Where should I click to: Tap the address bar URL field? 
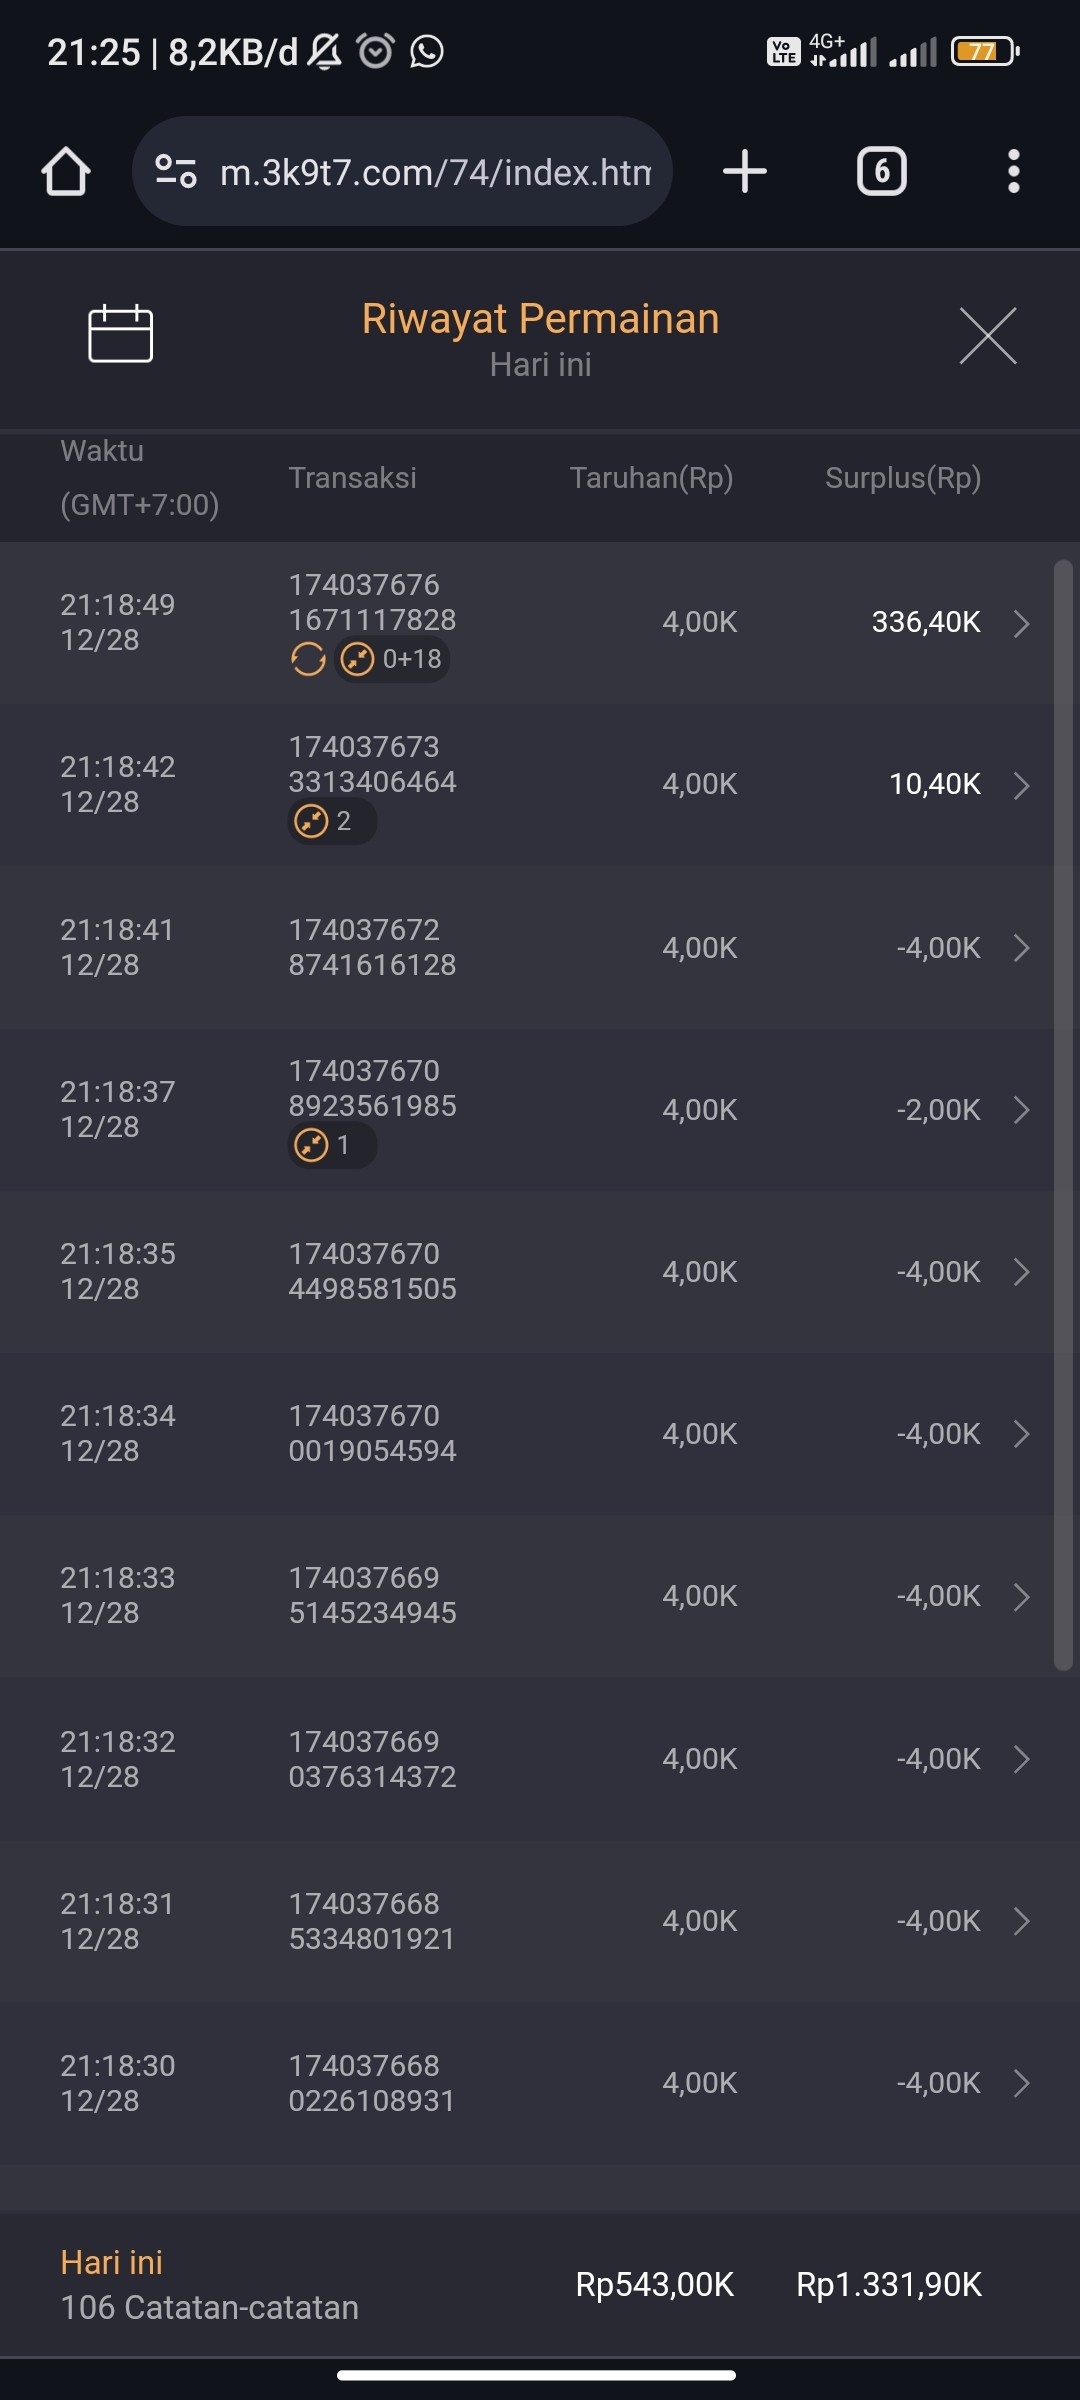(x=435, y=172)
